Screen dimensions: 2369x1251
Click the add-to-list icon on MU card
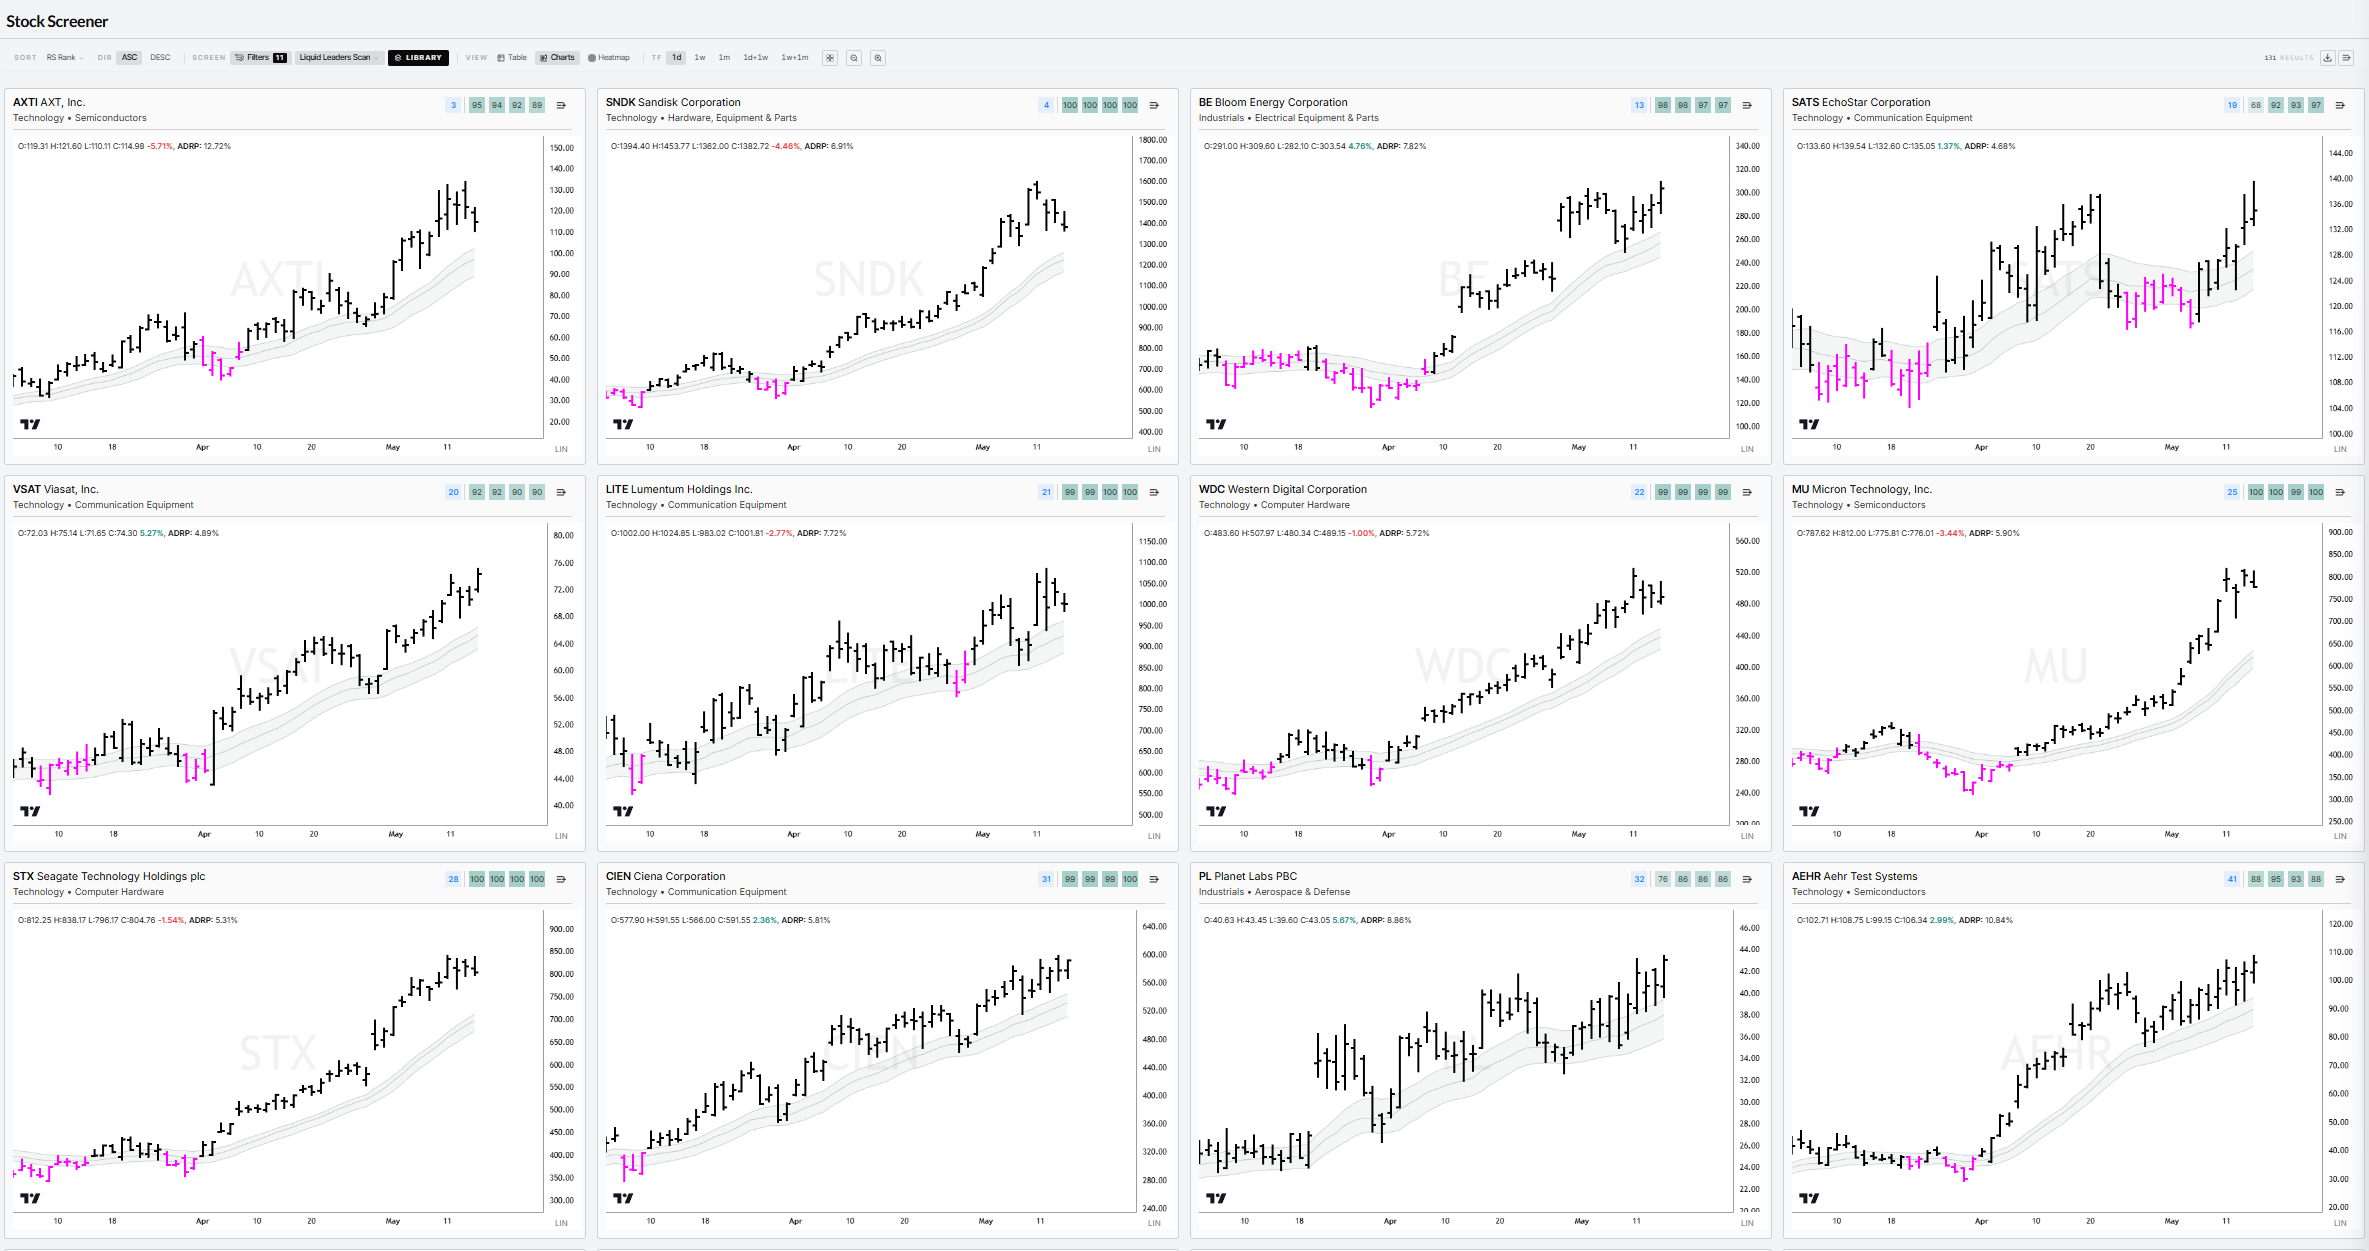click(x=2340, y=492)
